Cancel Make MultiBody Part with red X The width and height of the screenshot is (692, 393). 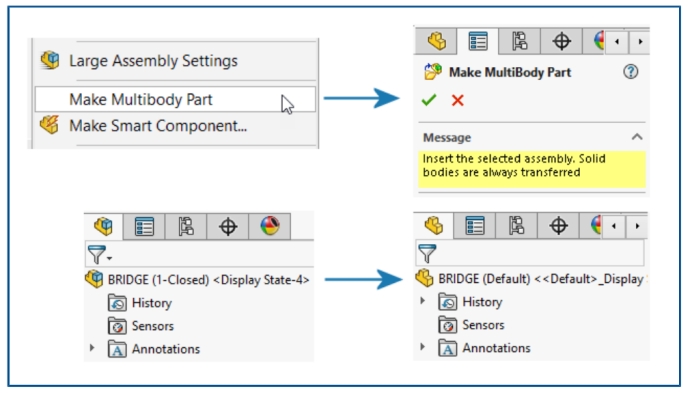(x=458, y=100)
